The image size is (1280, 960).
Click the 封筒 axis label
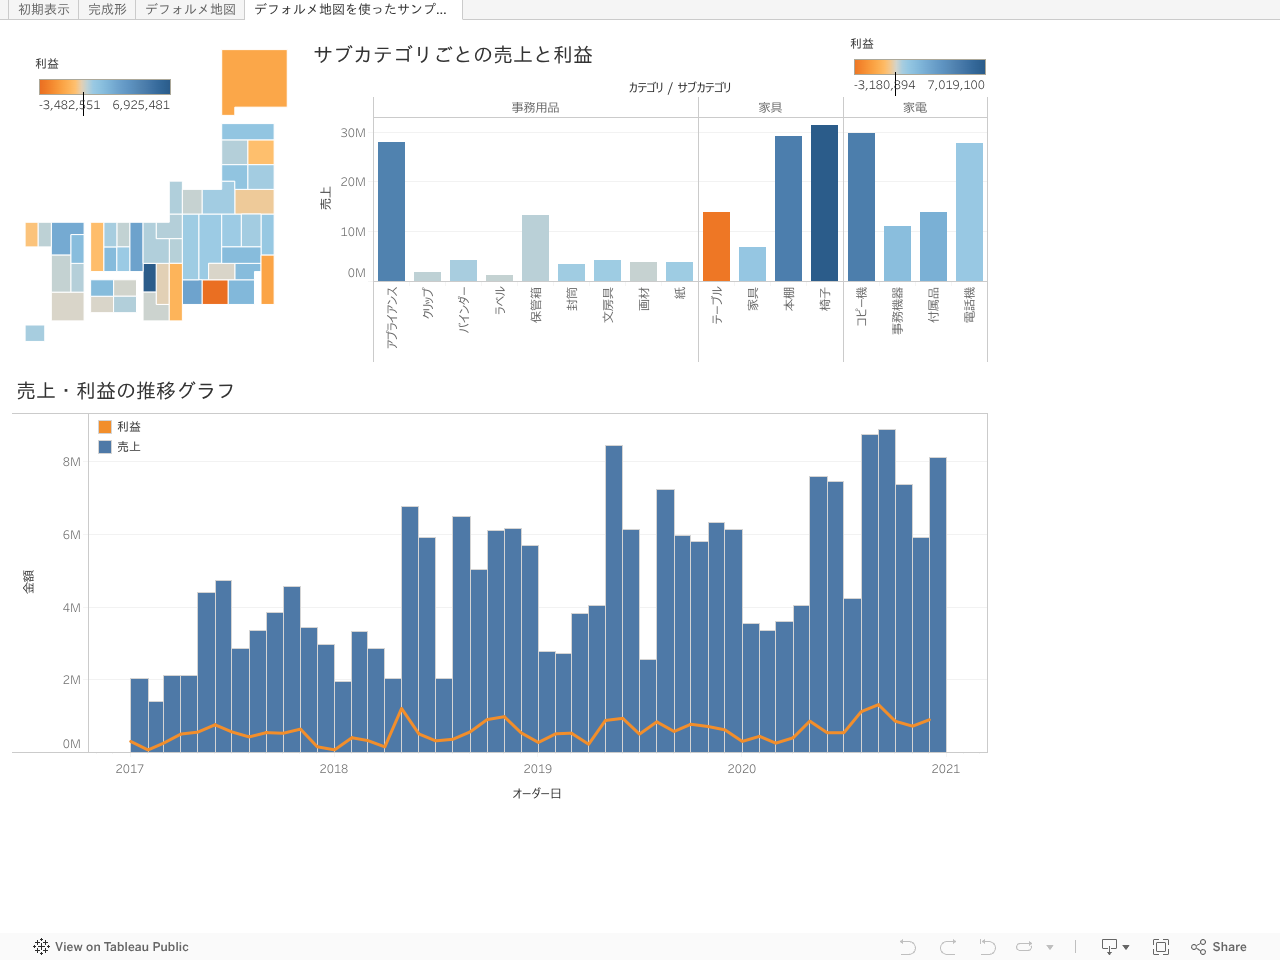[x=572, y=298]
